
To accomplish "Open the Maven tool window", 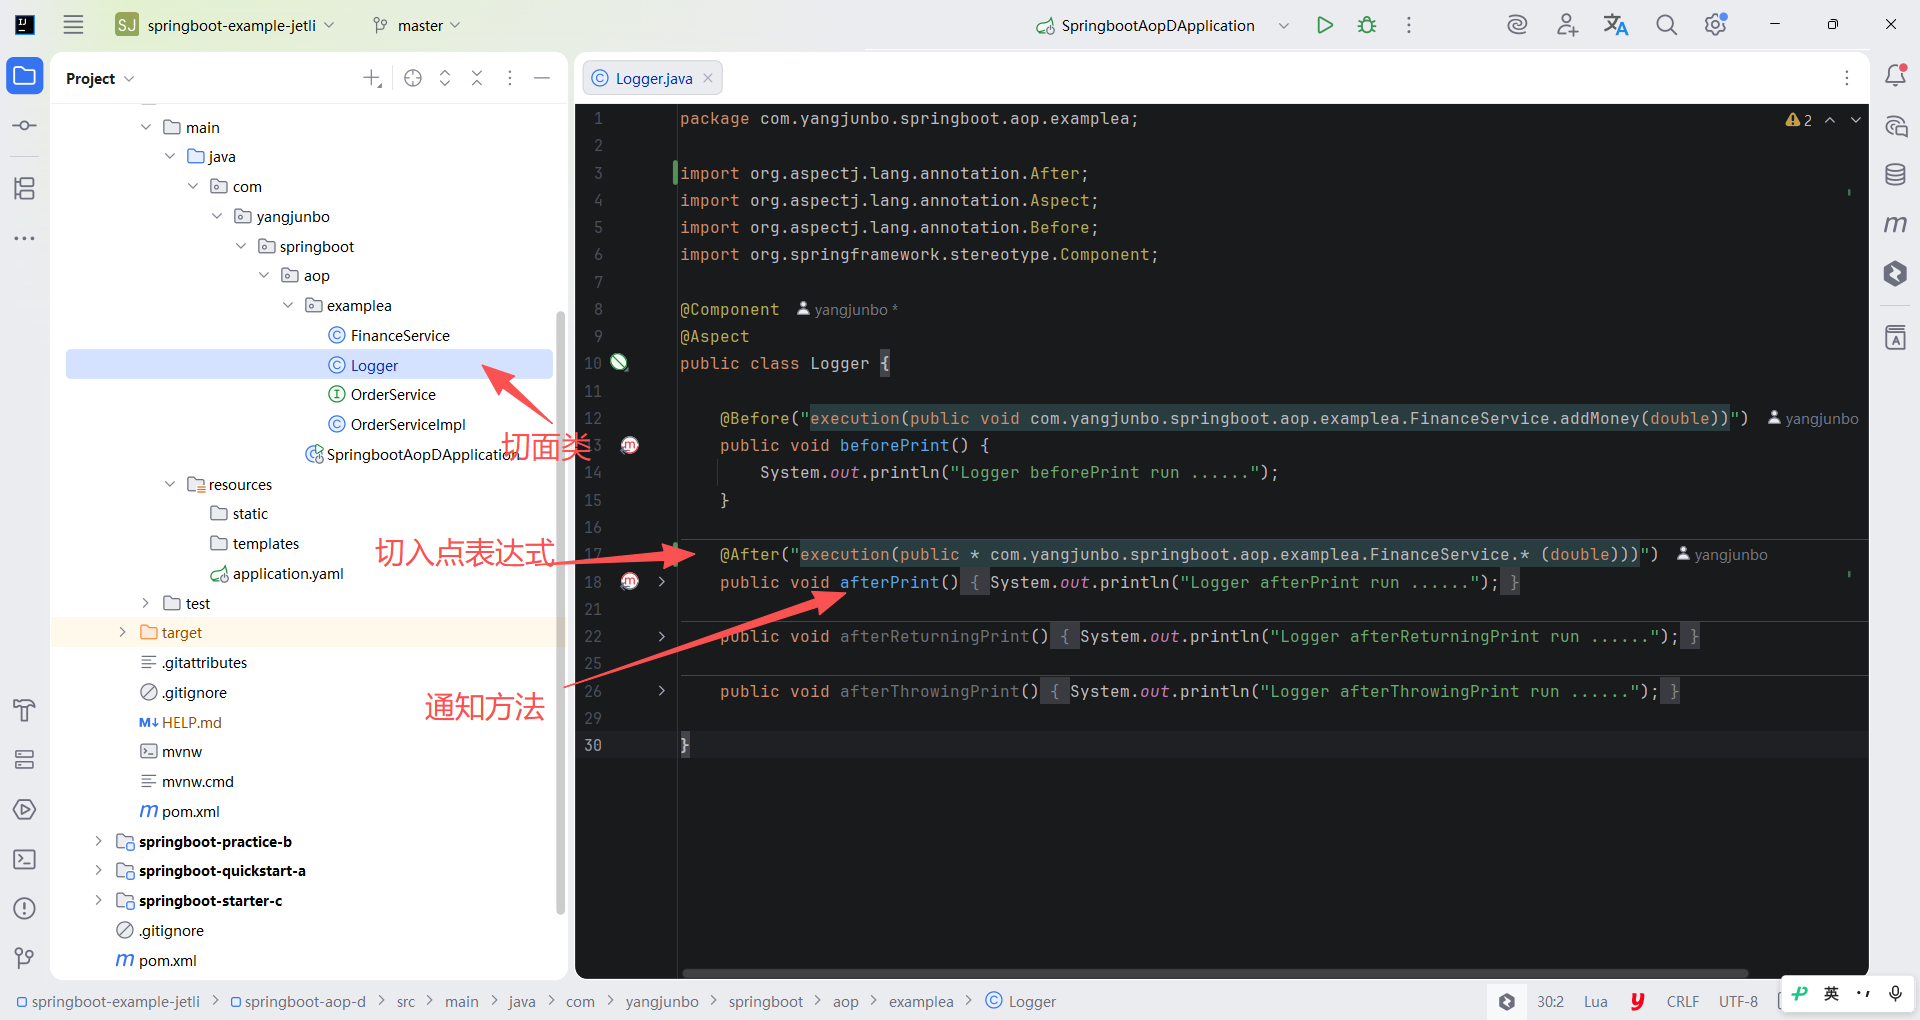I will (1895, 225).
